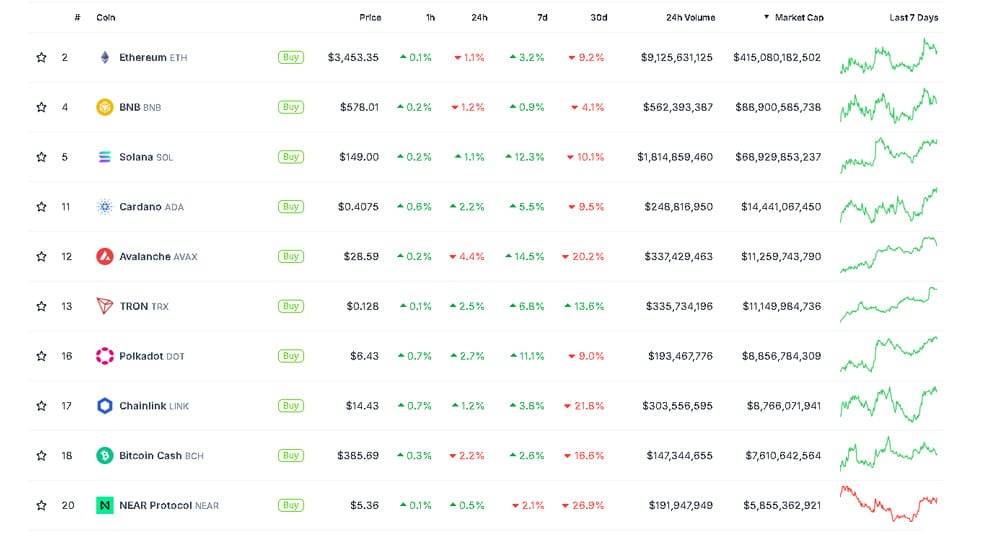Click the TRON coin logo icon
The height and width of the screenshot is (554, 984).
(105, 306)
